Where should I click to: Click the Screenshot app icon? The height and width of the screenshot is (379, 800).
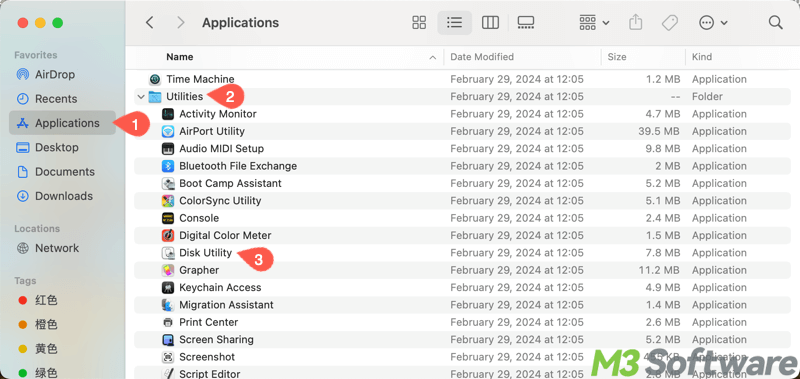(168, 357)
